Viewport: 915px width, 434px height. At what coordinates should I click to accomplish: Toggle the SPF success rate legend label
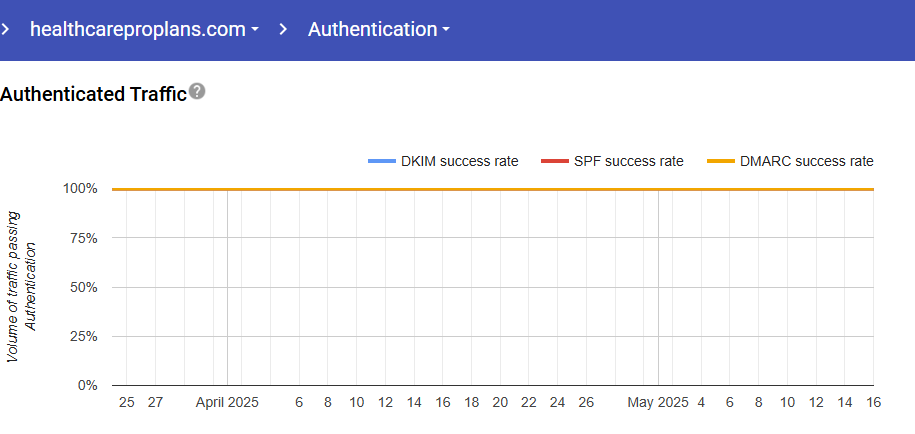tap(628, 161)
